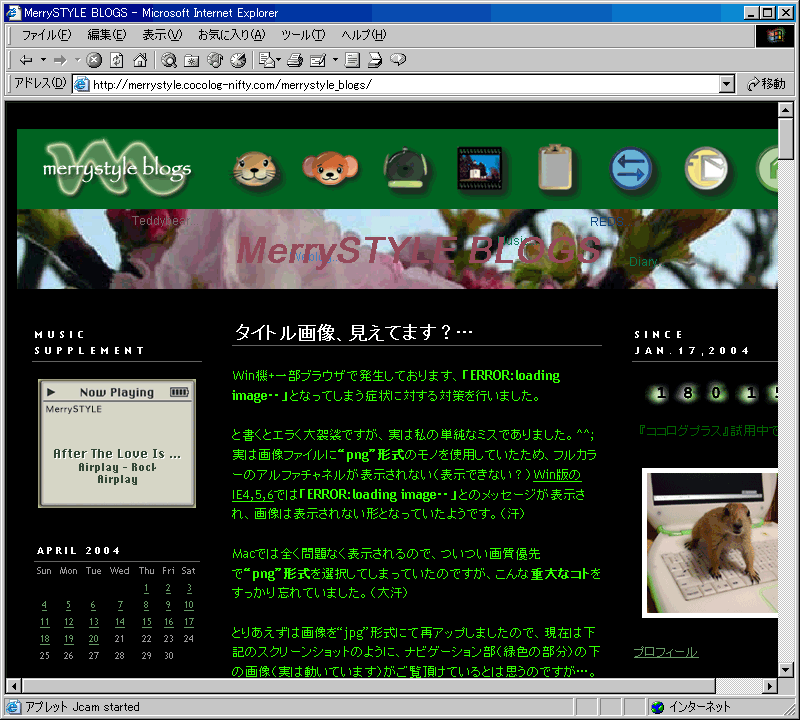The width and height of the screenshot is (800, 720).
Task: Open calendar date 1 link
Action: click(x=146, y=588)
